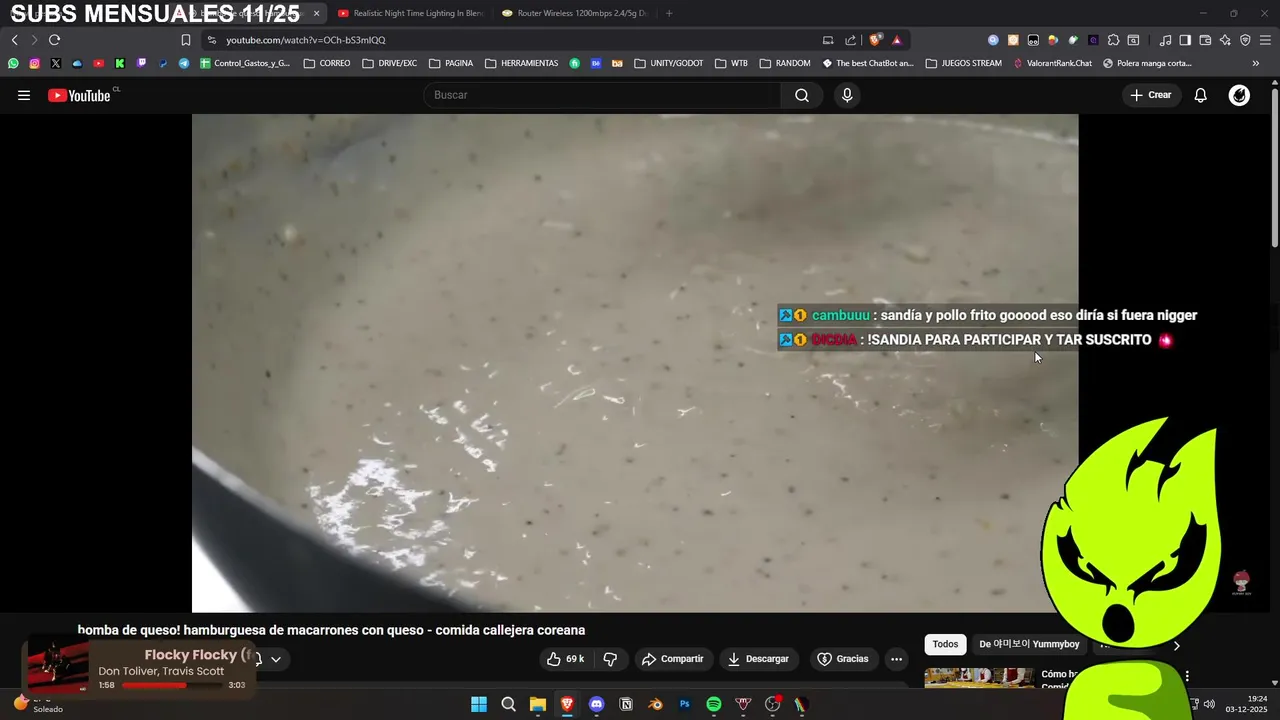Viewport: 1280px width, 720px height.
Task: Open site settings icon in address bar
Action: [x=211, y=40]
